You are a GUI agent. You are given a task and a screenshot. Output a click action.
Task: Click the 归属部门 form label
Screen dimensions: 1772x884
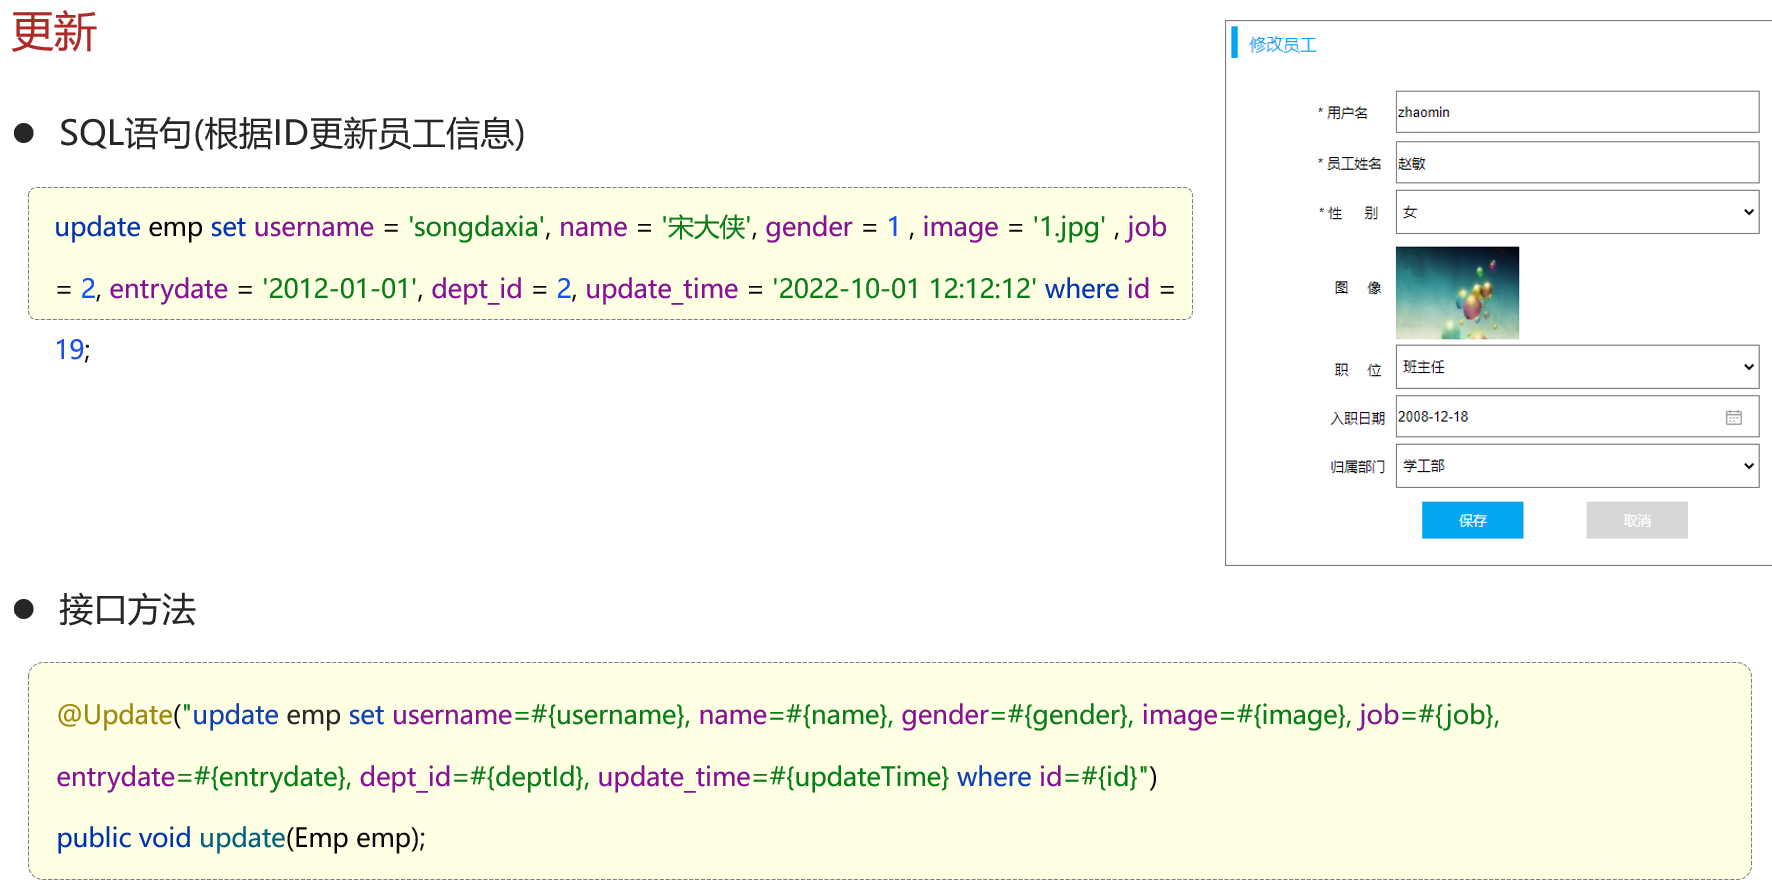click(x=1356, y=467)
